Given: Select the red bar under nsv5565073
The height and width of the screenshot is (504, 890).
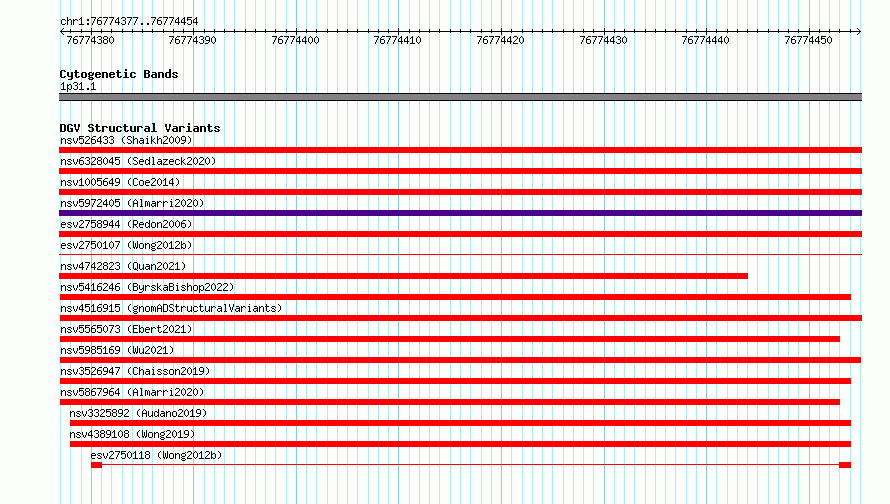Looking at the screenshot, I should pos(450,339).
